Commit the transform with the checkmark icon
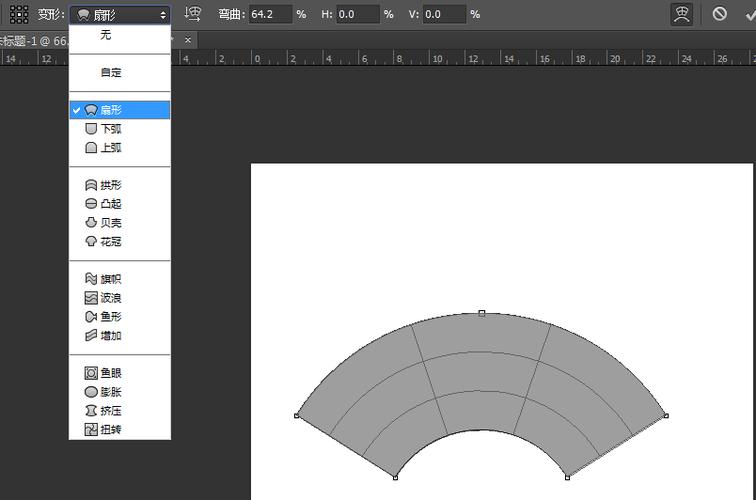The image size is (756, 500). tap(749, 14)
